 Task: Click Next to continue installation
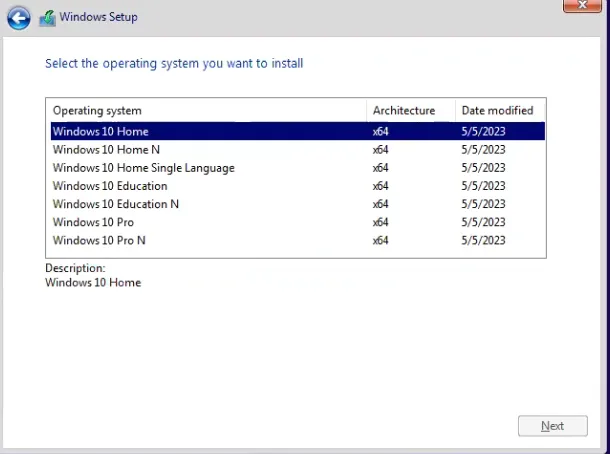(x=552, y=426)
